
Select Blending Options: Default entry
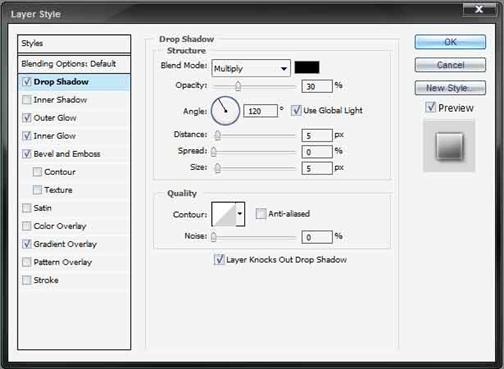[74, 64]
